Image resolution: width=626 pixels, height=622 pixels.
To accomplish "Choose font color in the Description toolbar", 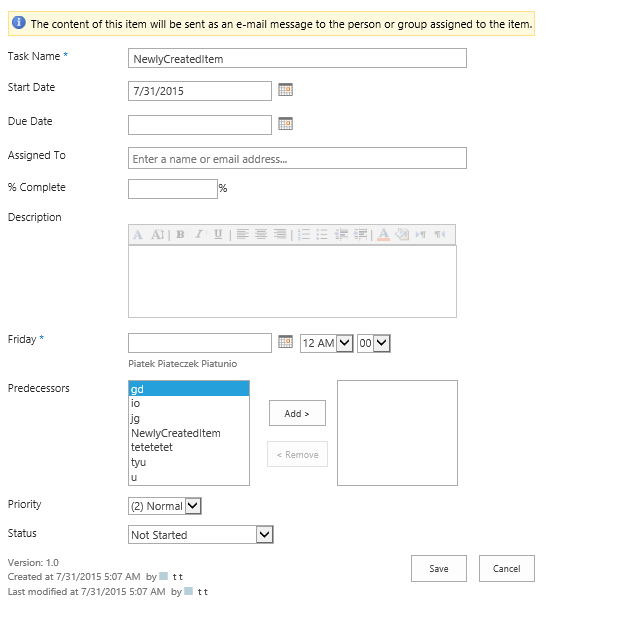I will 383,234.
